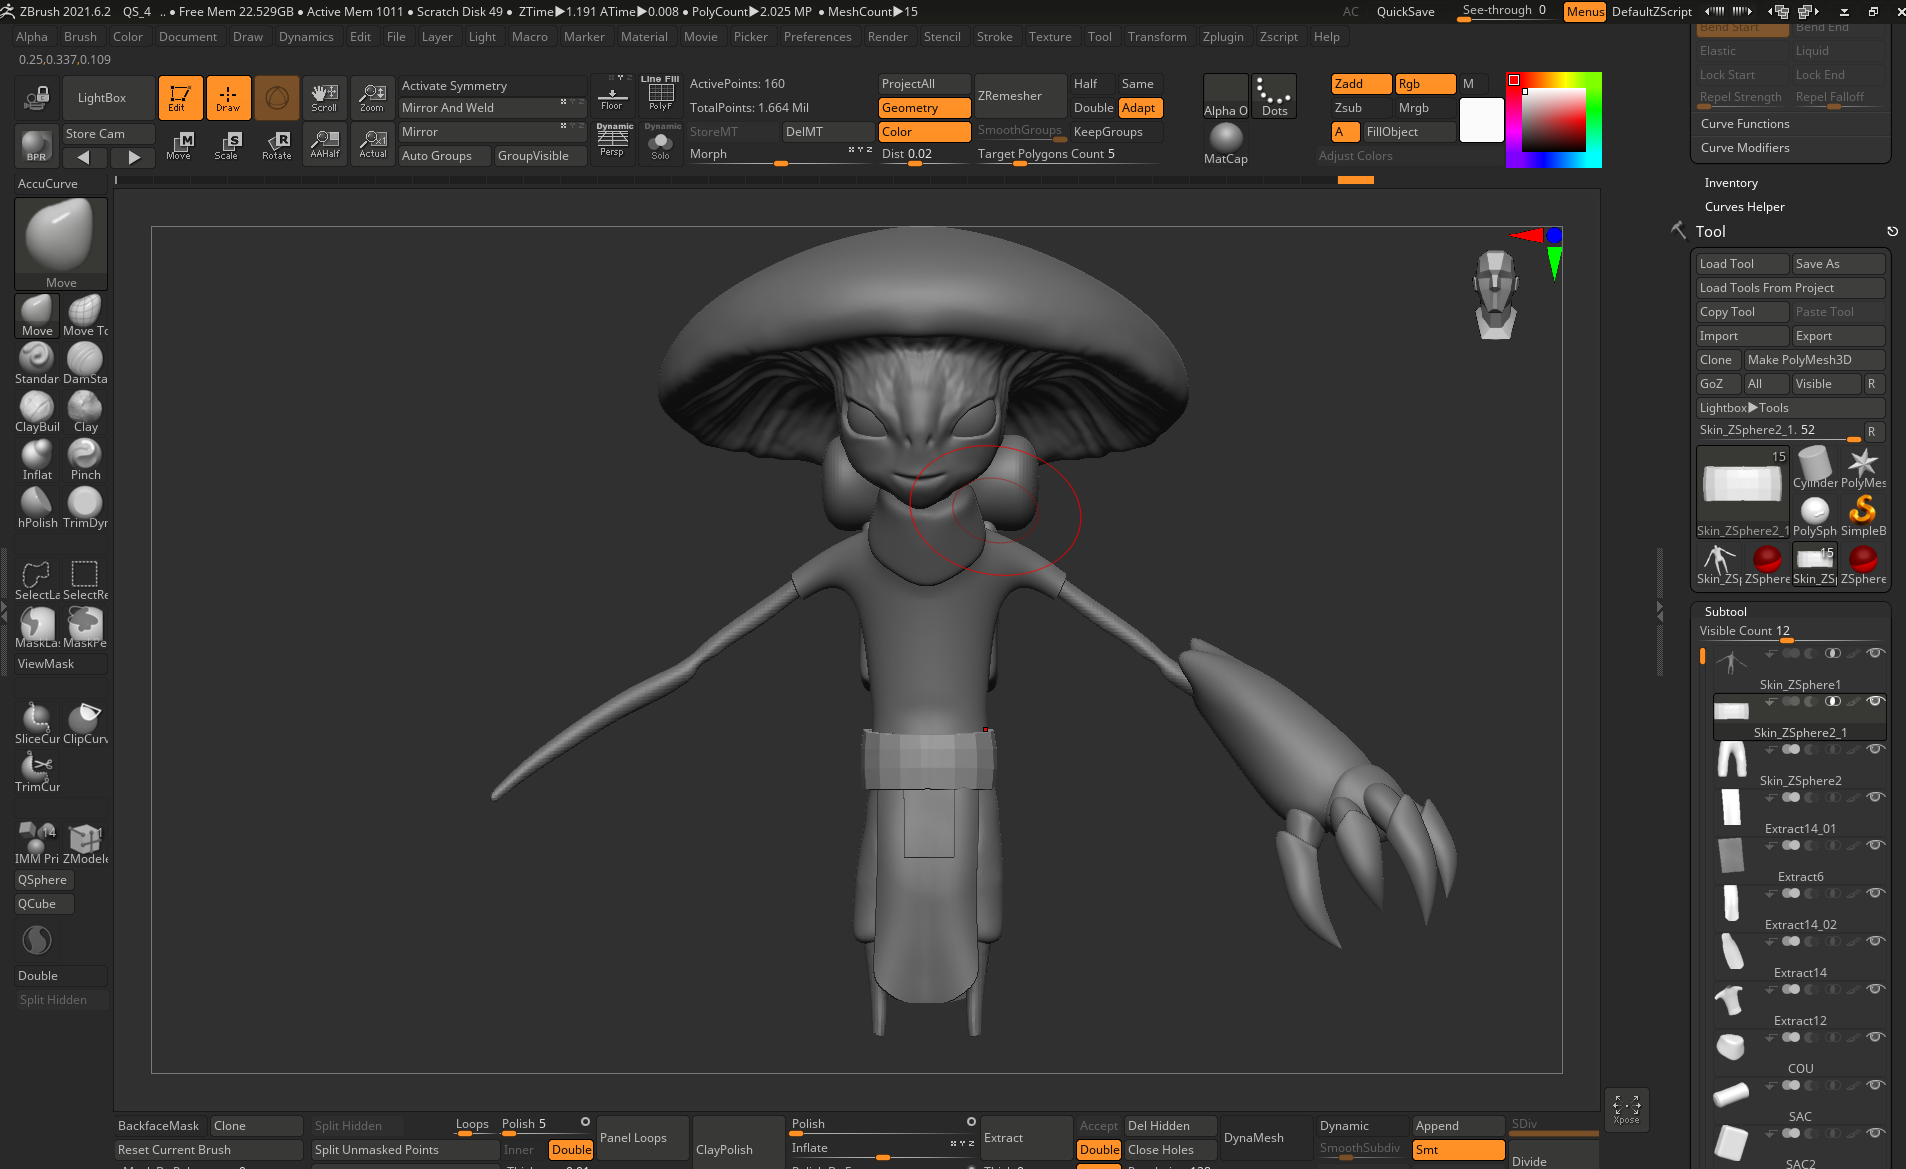
Task: Select the Inflate brush icon
Action: click(x=37, y=456)
